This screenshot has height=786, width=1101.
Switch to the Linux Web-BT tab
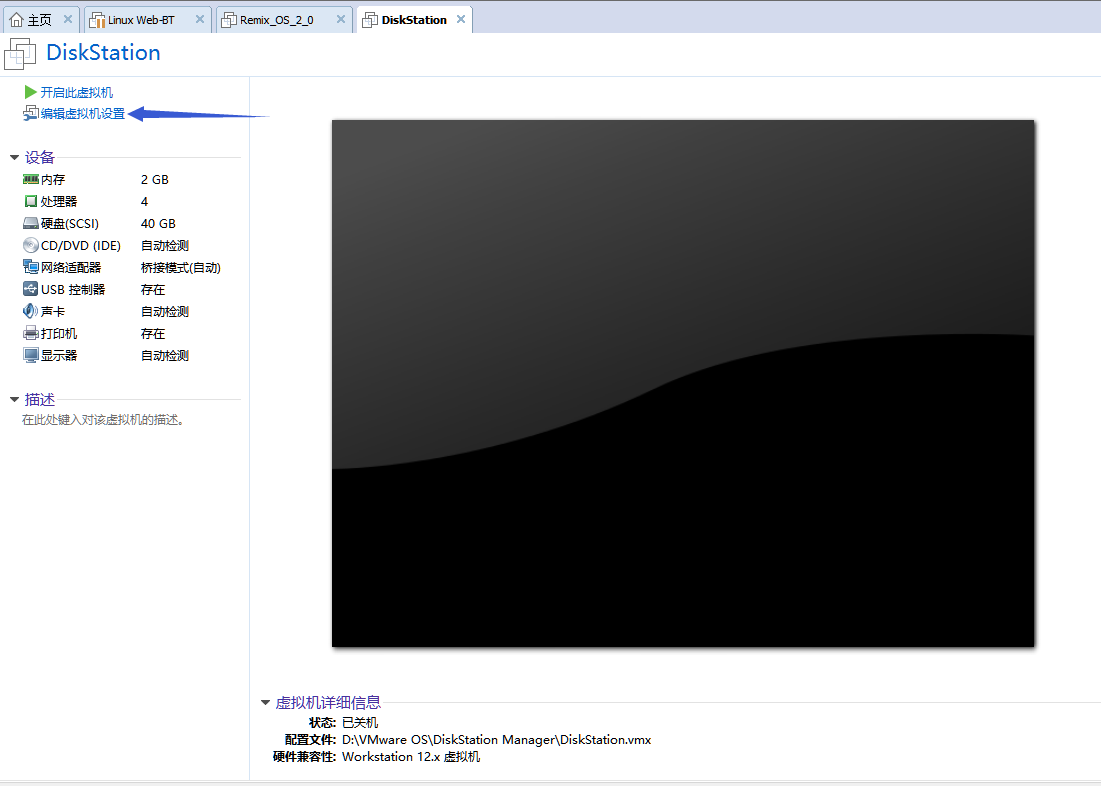click(x=147, y=20)
